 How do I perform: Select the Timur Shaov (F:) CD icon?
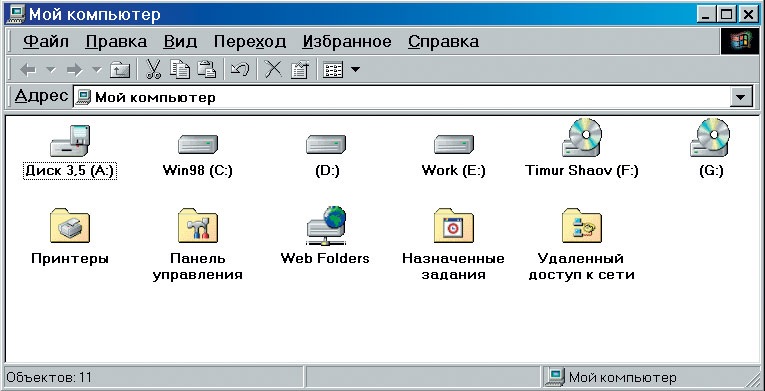[x=582, y=138]
